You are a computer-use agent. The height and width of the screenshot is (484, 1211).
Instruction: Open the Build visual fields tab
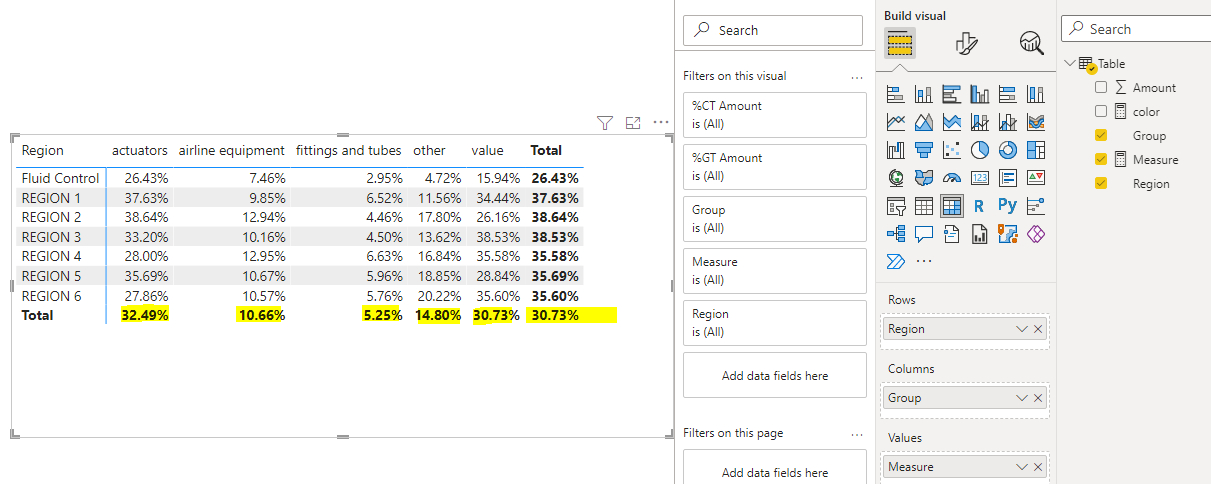[900, 43]
